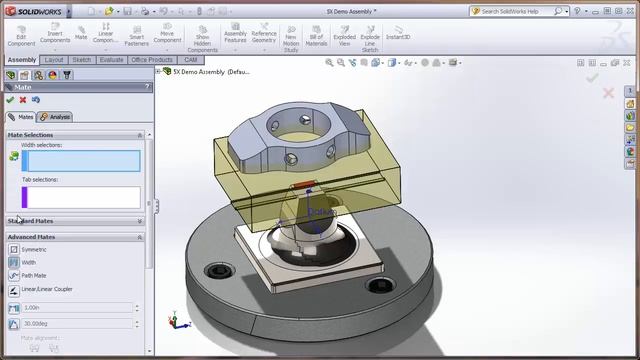The image size is (640, 360).
Task: Click the Mate tool in ribbon
Action: pyautogui.click(x=81, y=33)
